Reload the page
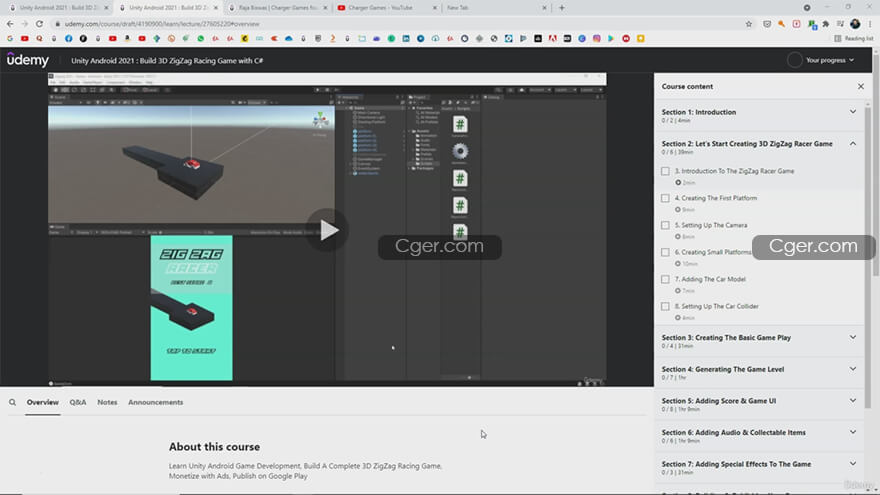 (x=39, y=24)
